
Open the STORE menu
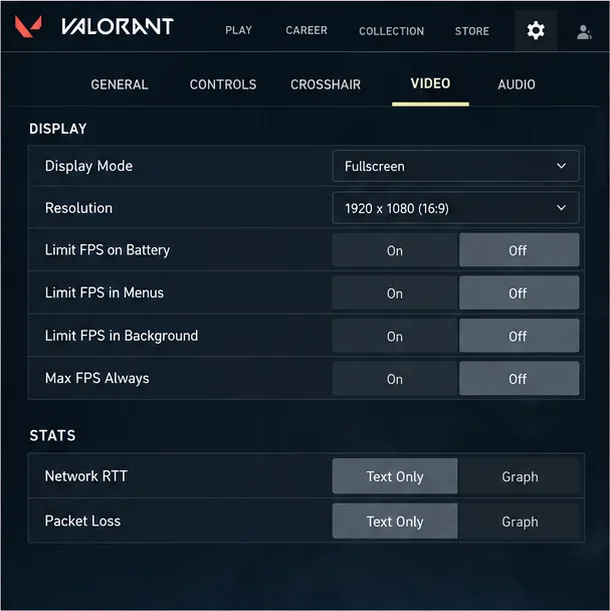[472, 31]
